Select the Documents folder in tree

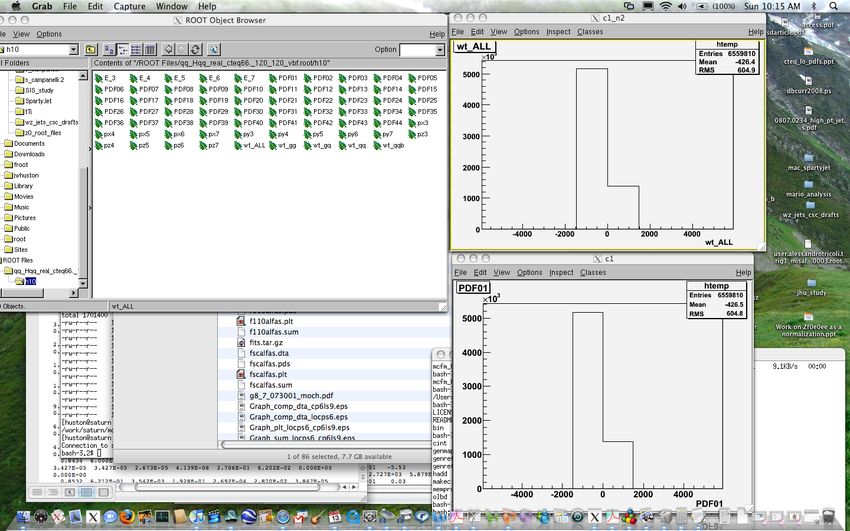pyautogui.click(x=24, y=144)
